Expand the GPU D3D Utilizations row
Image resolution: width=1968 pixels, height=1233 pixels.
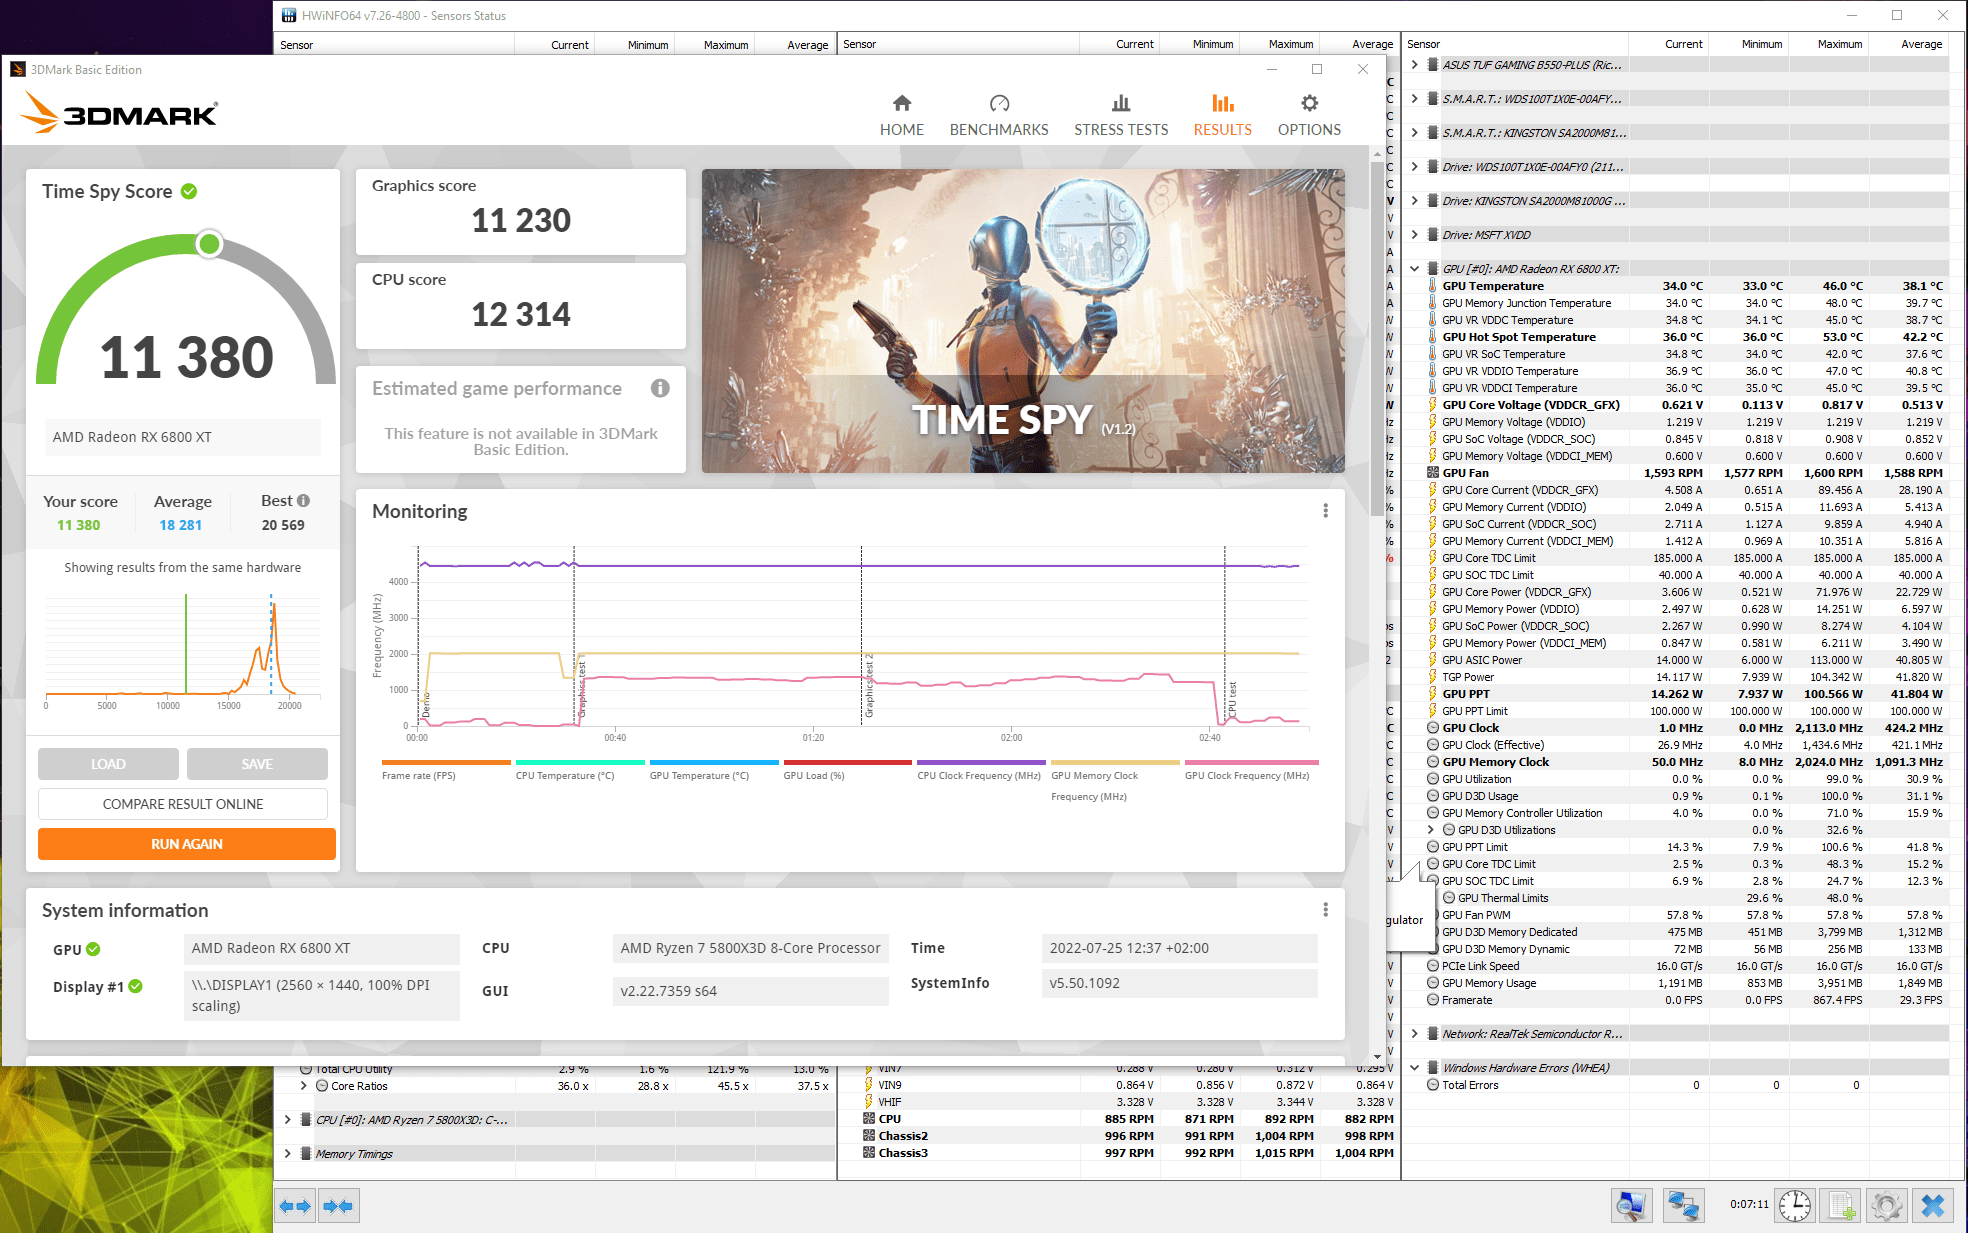1430,830
